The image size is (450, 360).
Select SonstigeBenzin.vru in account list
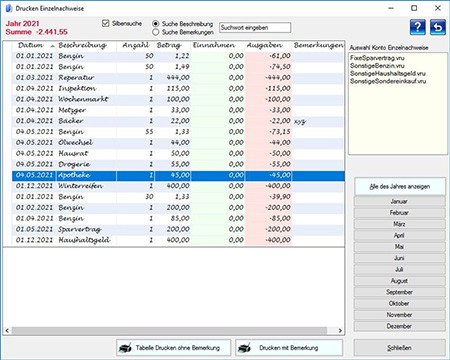[377, 66]
